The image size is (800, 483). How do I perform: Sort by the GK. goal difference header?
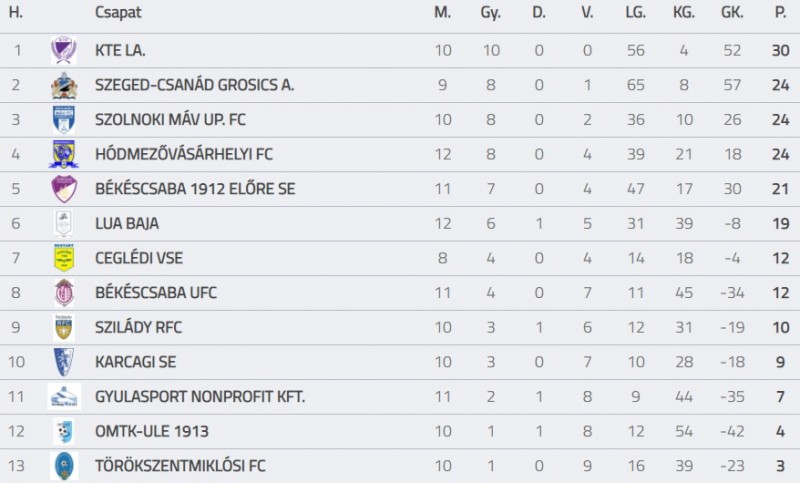[x=732, y=12]
